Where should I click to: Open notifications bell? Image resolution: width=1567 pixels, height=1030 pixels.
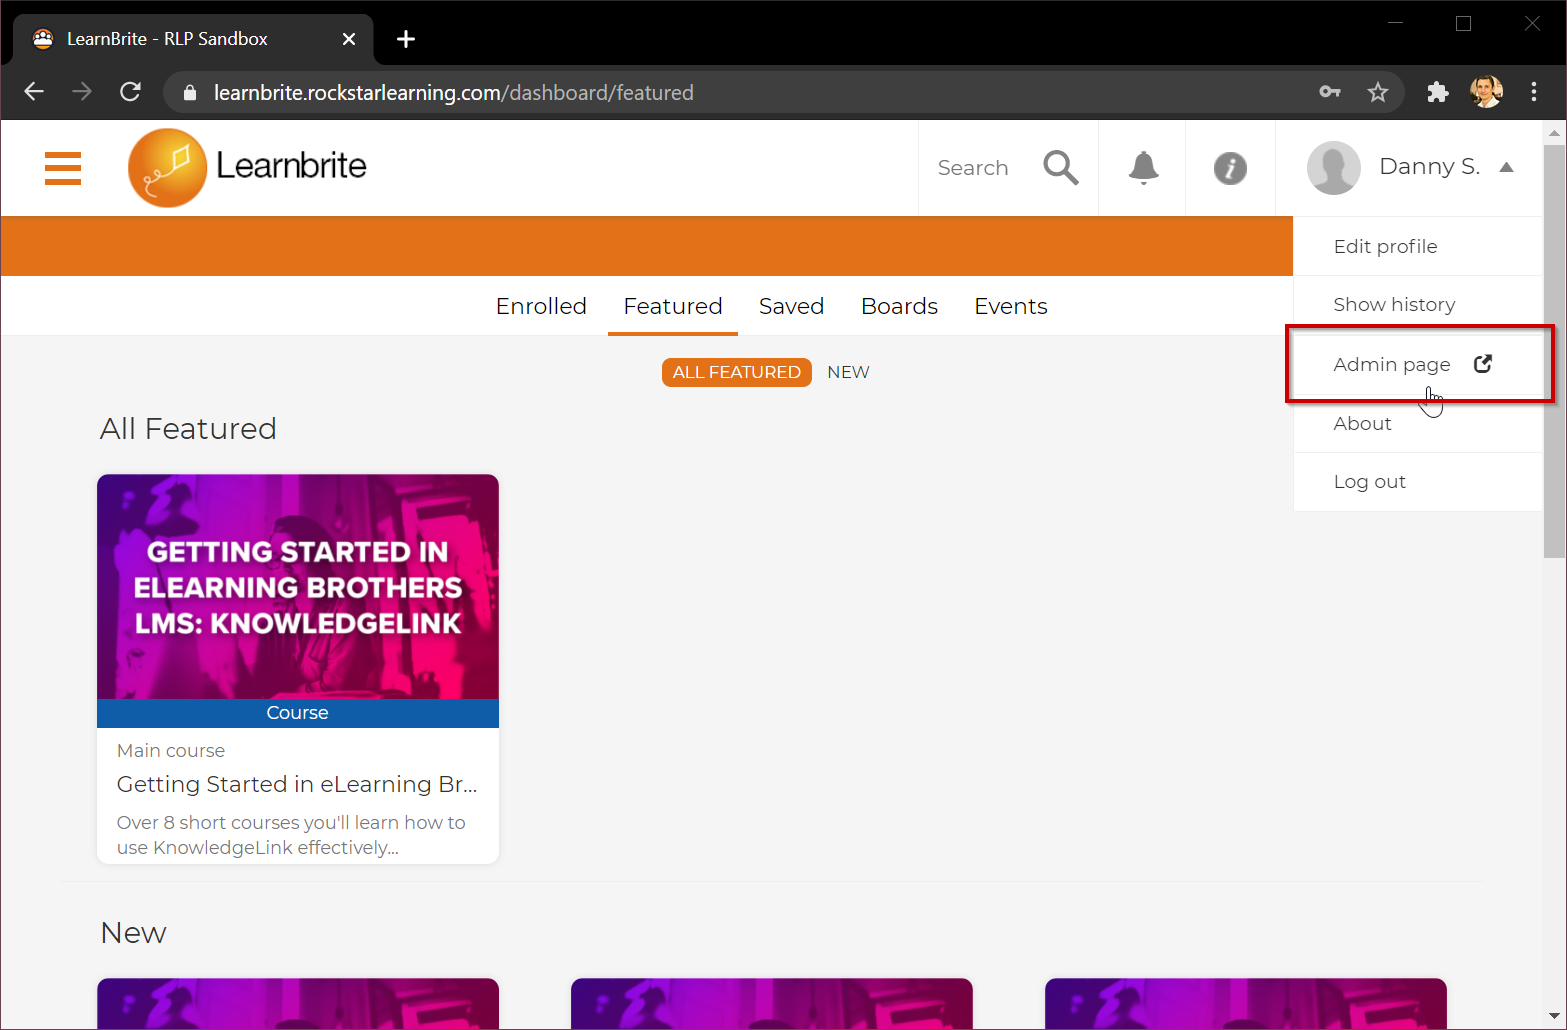click(x=1143, y=168)
